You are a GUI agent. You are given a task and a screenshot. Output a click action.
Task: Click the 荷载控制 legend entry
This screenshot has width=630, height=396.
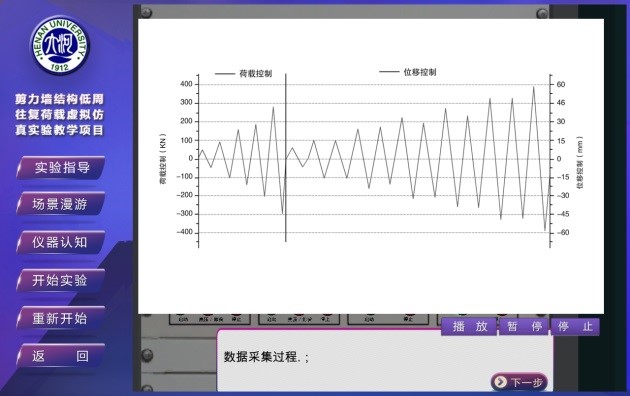pyautogui.click(x=243, y=73)
